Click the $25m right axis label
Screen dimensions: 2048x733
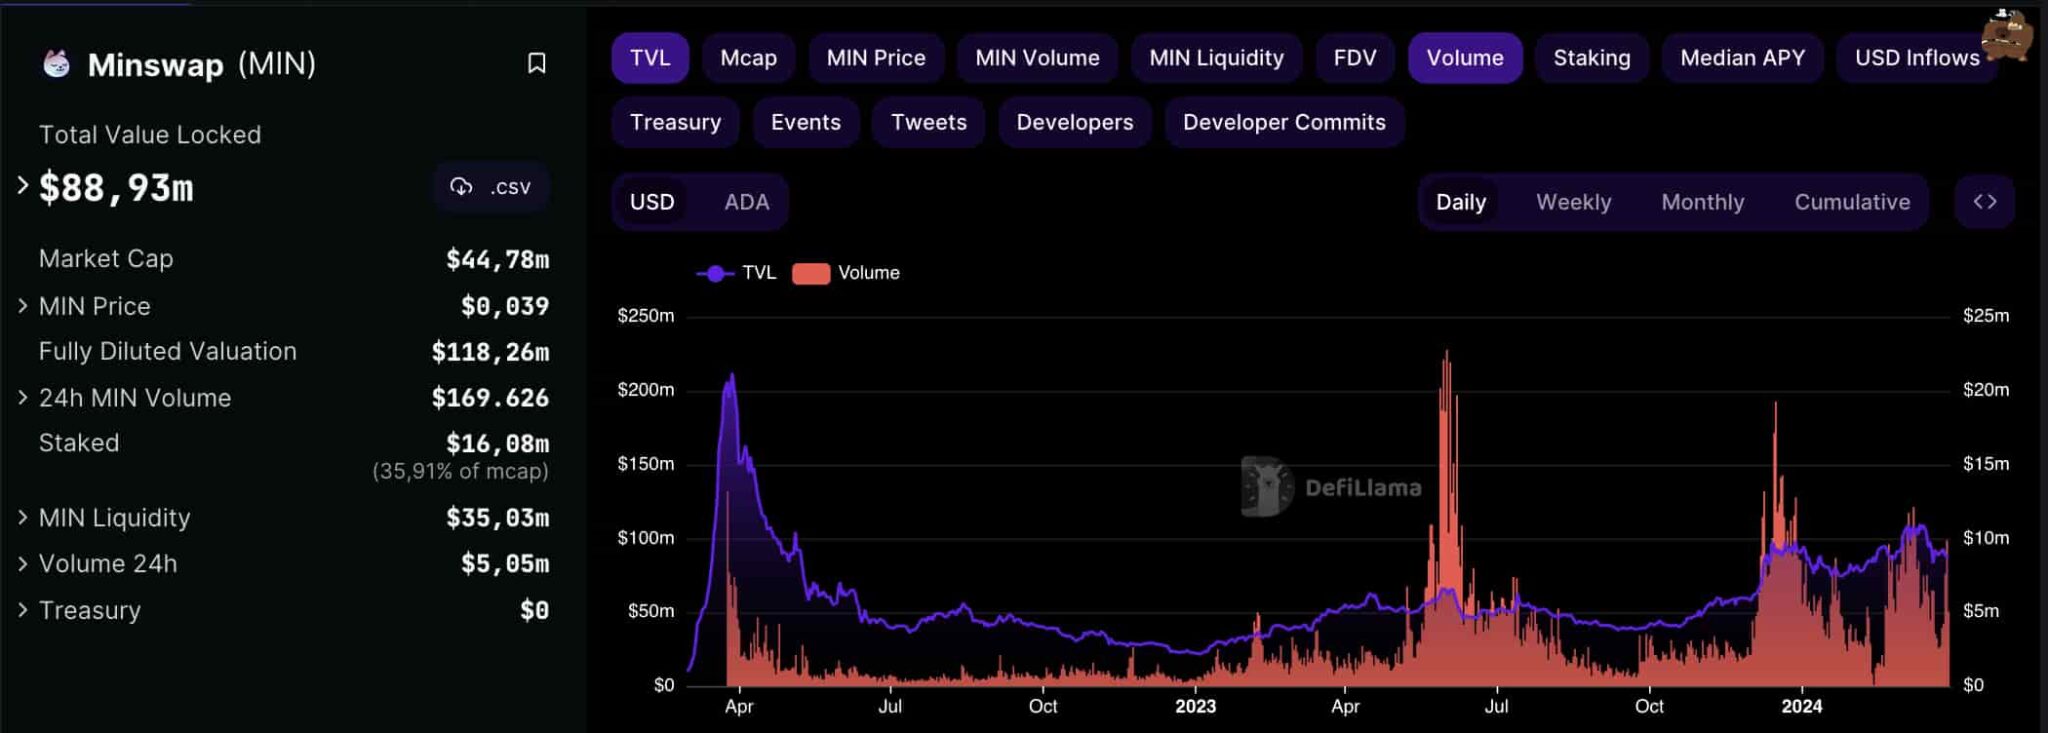tap(1986, 316)
